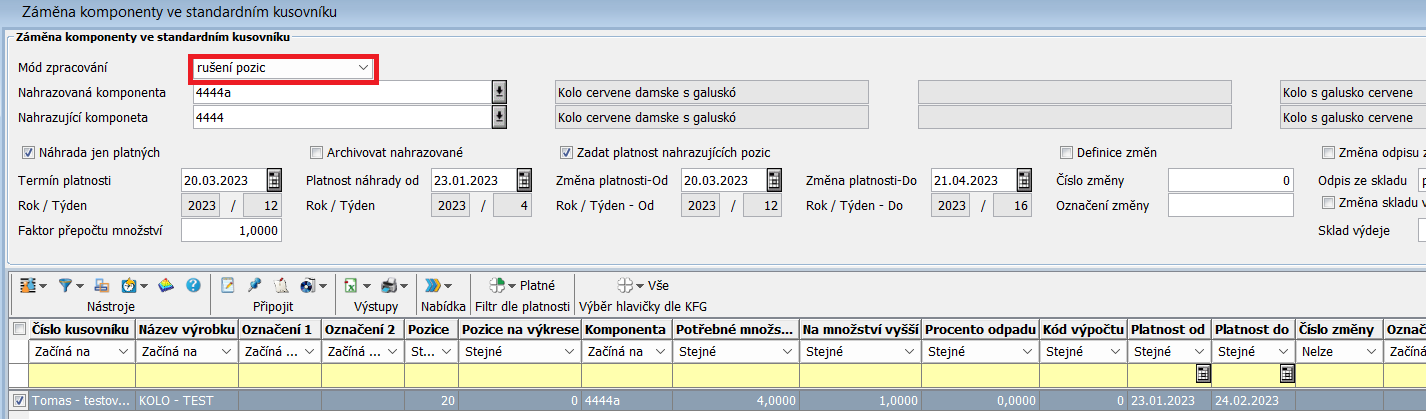
Task: Uncheck Náhrada jen platných checkbox
Action: (28, 153)
